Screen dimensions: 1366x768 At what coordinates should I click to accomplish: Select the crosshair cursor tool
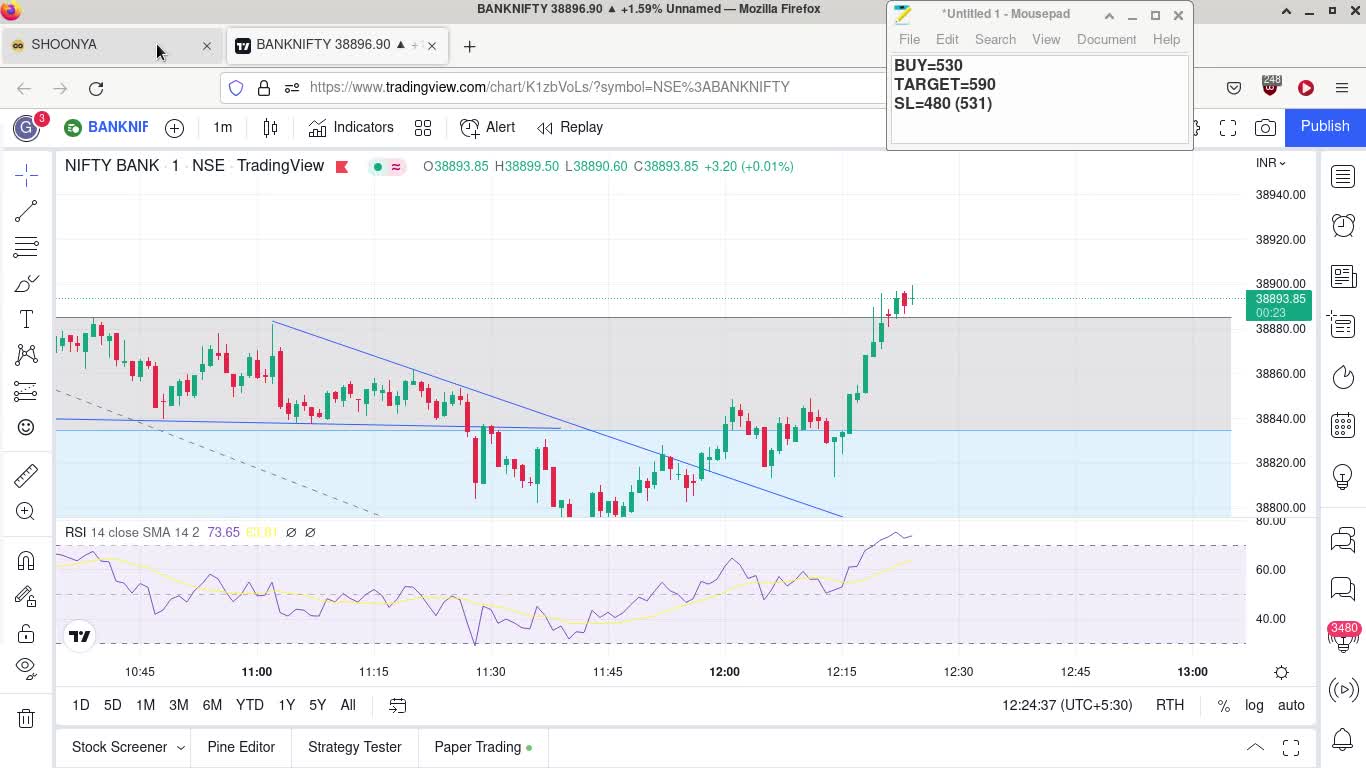pyautogui.click(x=26, y=175)
